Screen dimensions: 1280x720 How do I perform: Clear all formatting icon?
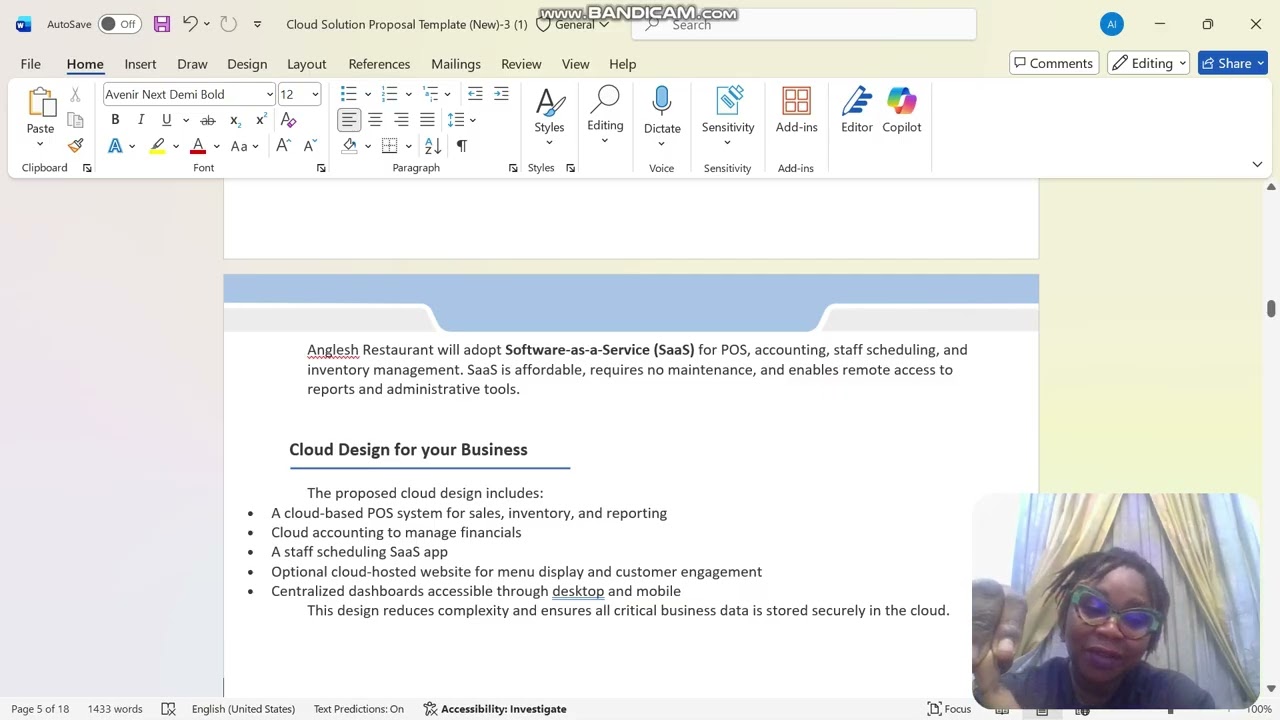289,120
